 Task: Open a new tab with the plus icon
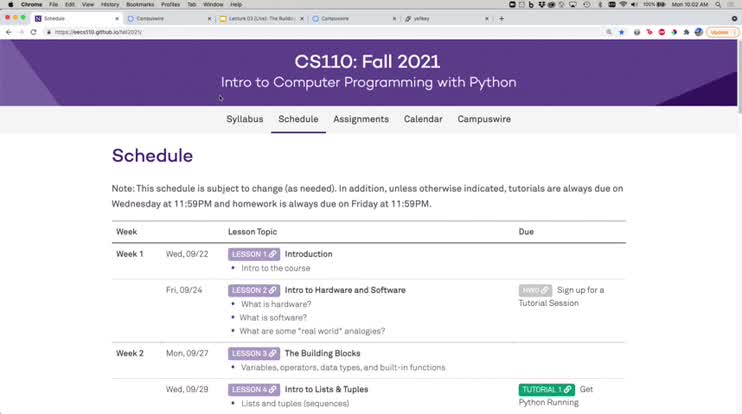pos(501,18)
